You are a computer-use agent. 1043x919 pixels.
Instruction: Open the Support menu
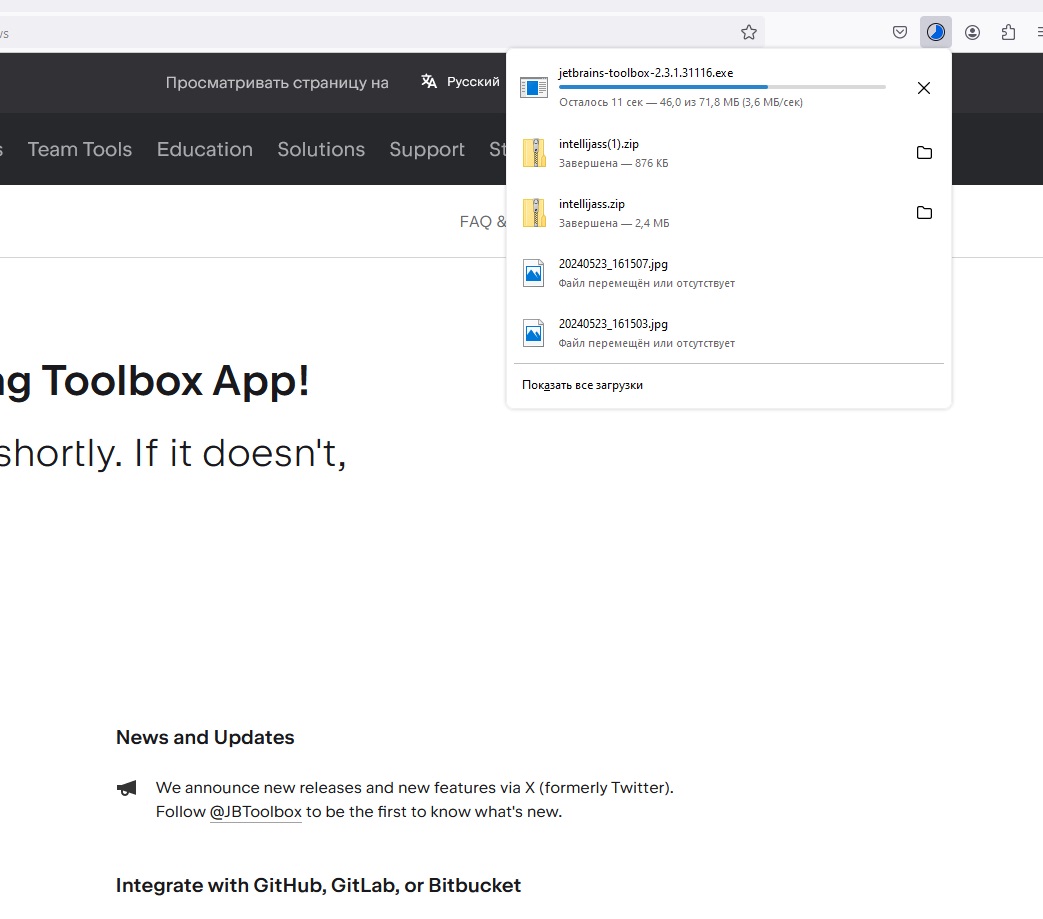[427, 149]
